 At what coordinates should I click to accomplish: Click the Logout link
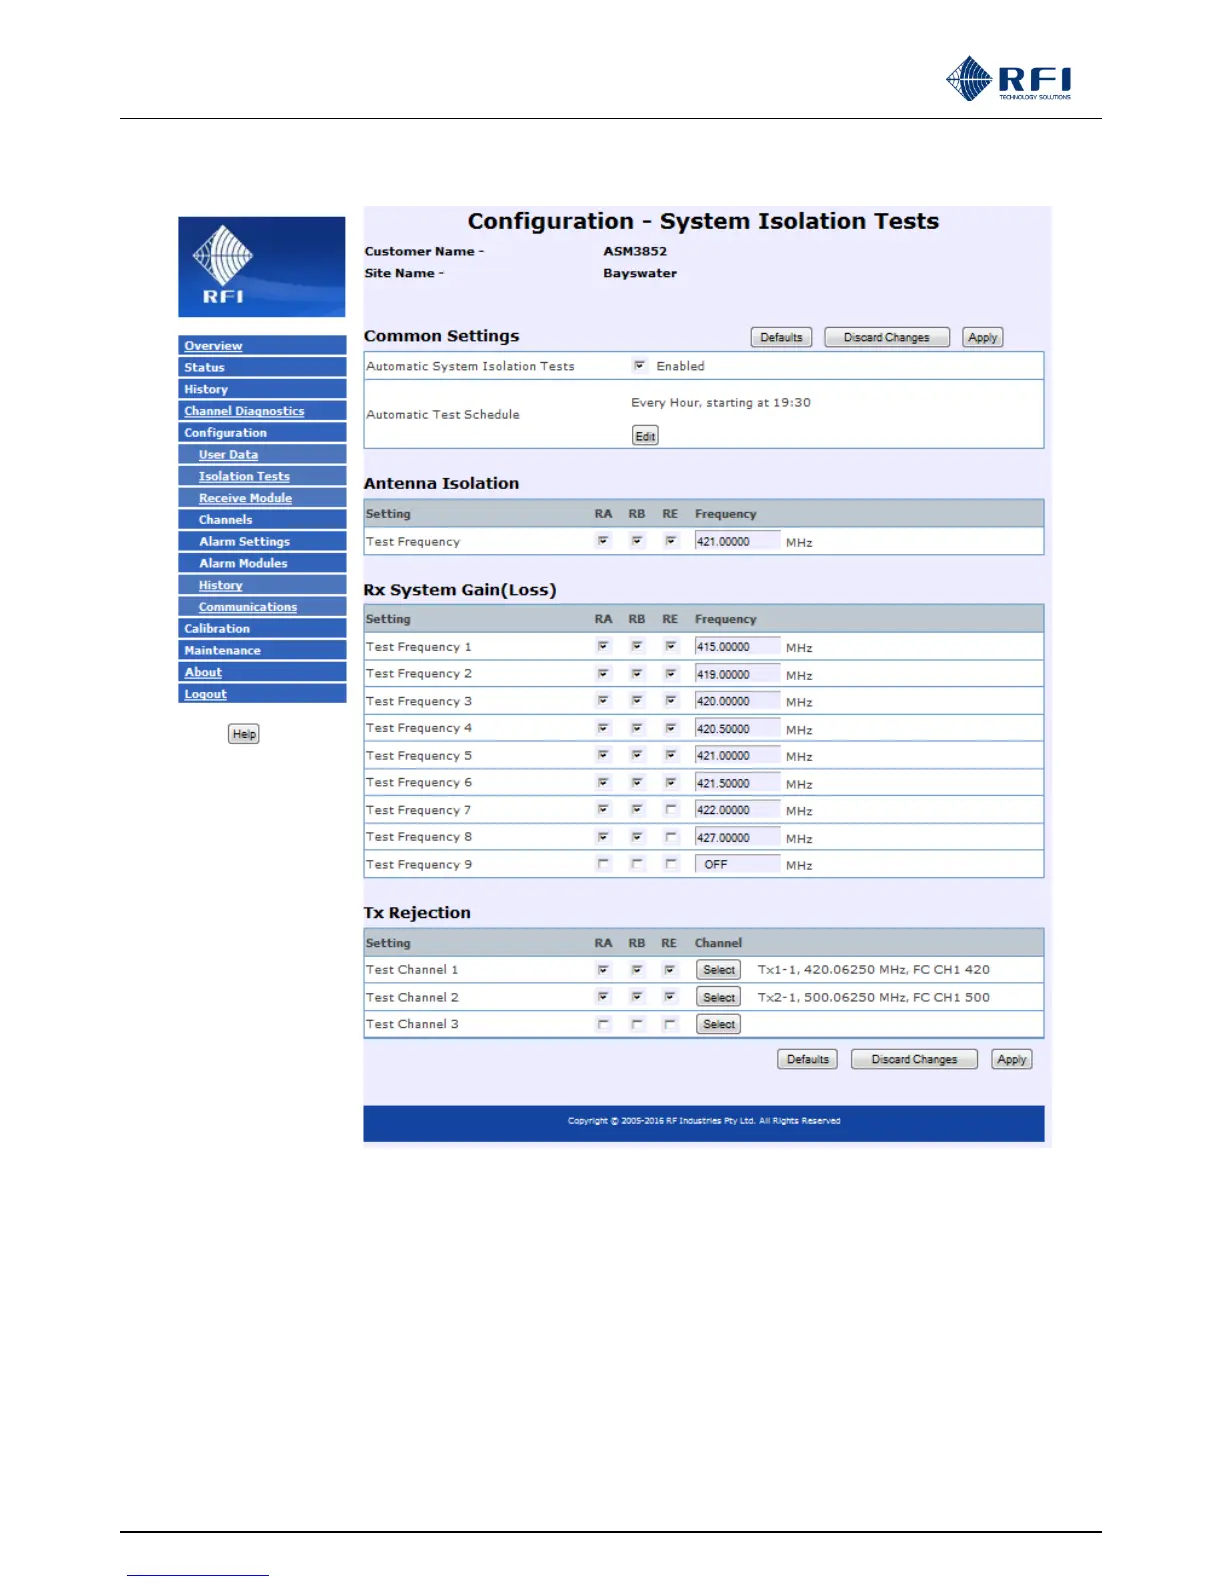[205, 694]
